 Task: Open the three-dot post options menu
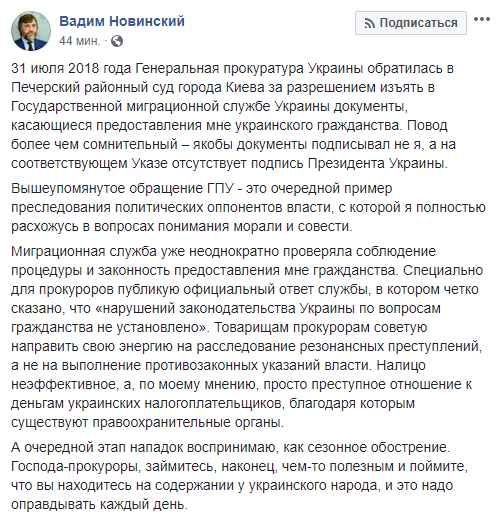coord(482,19)
